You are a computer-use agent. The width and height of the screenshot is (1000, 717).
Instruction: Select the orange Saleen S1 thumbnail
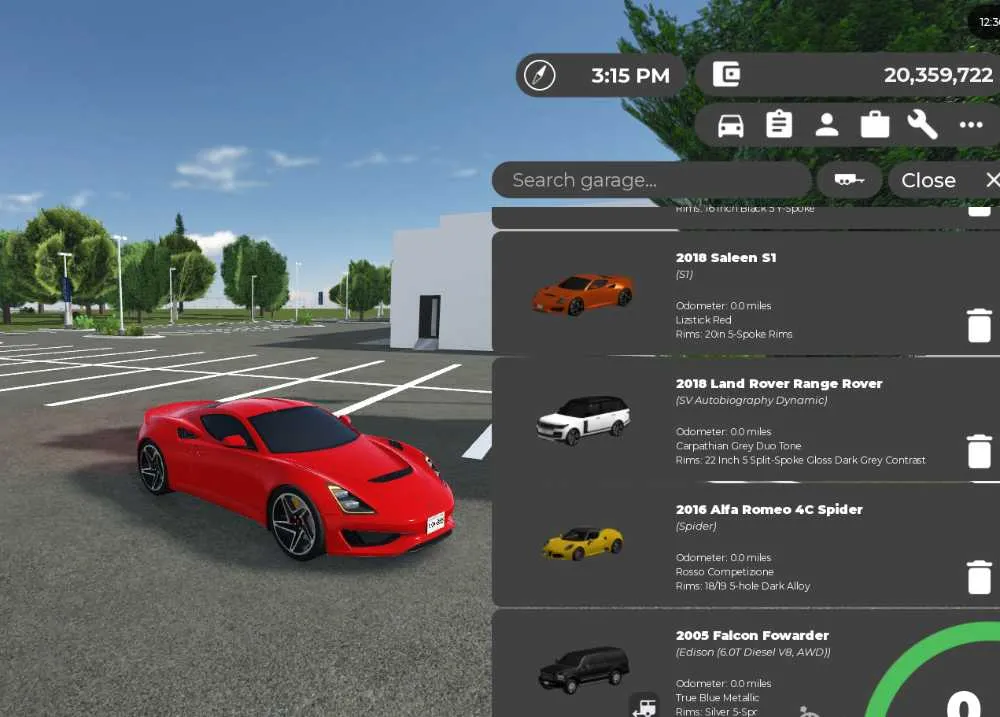coord(583,294)
